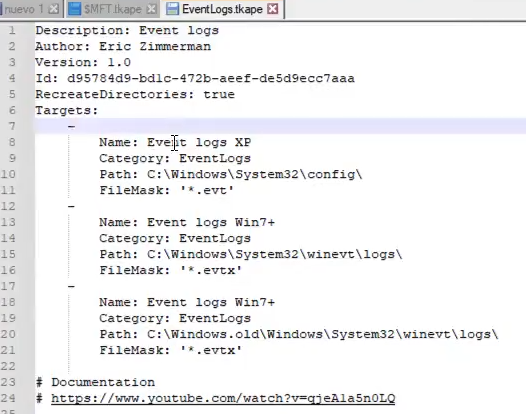Click the Windows.old path line
The height and width of the screenshot is (414, 526).
point(299,334)
